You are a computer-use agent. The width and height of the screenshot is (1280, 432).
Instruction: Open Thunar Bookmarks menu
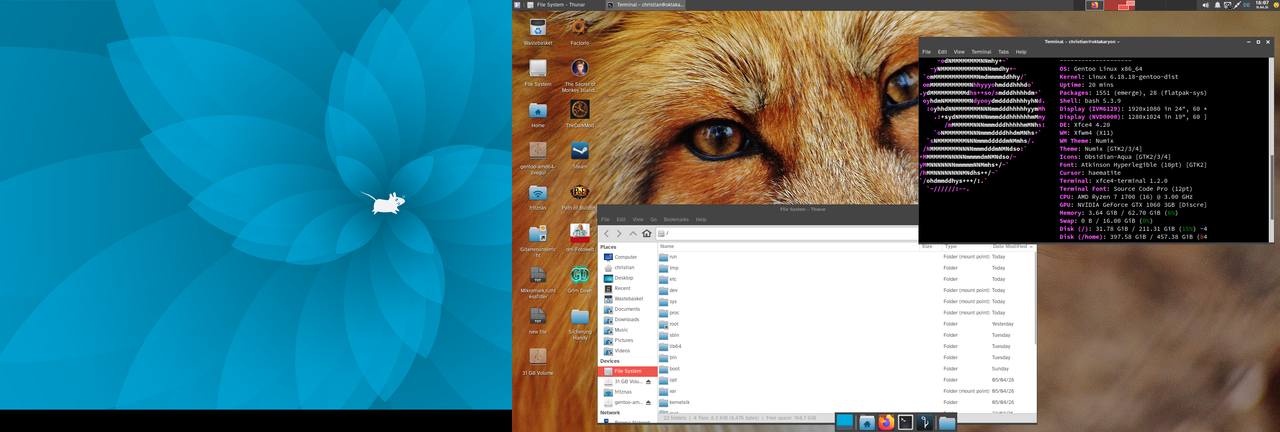676,219
